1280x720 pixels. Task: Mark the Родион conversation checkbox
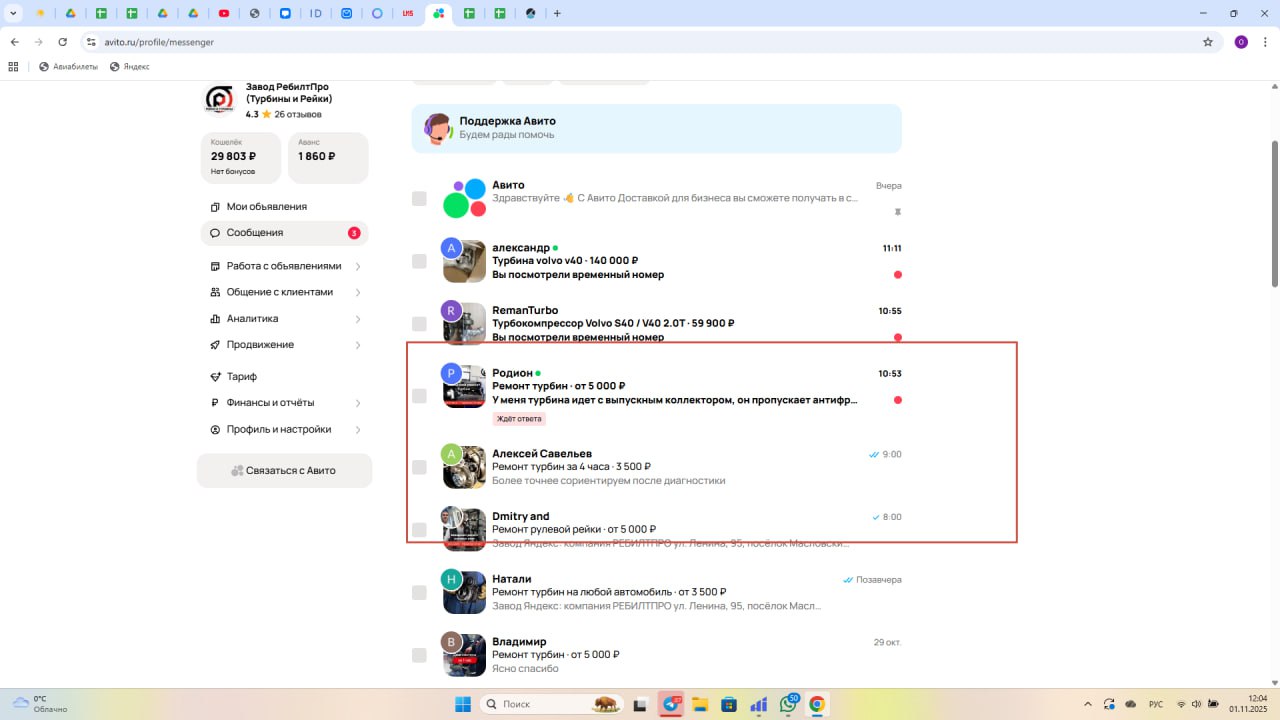coord(419,396)
